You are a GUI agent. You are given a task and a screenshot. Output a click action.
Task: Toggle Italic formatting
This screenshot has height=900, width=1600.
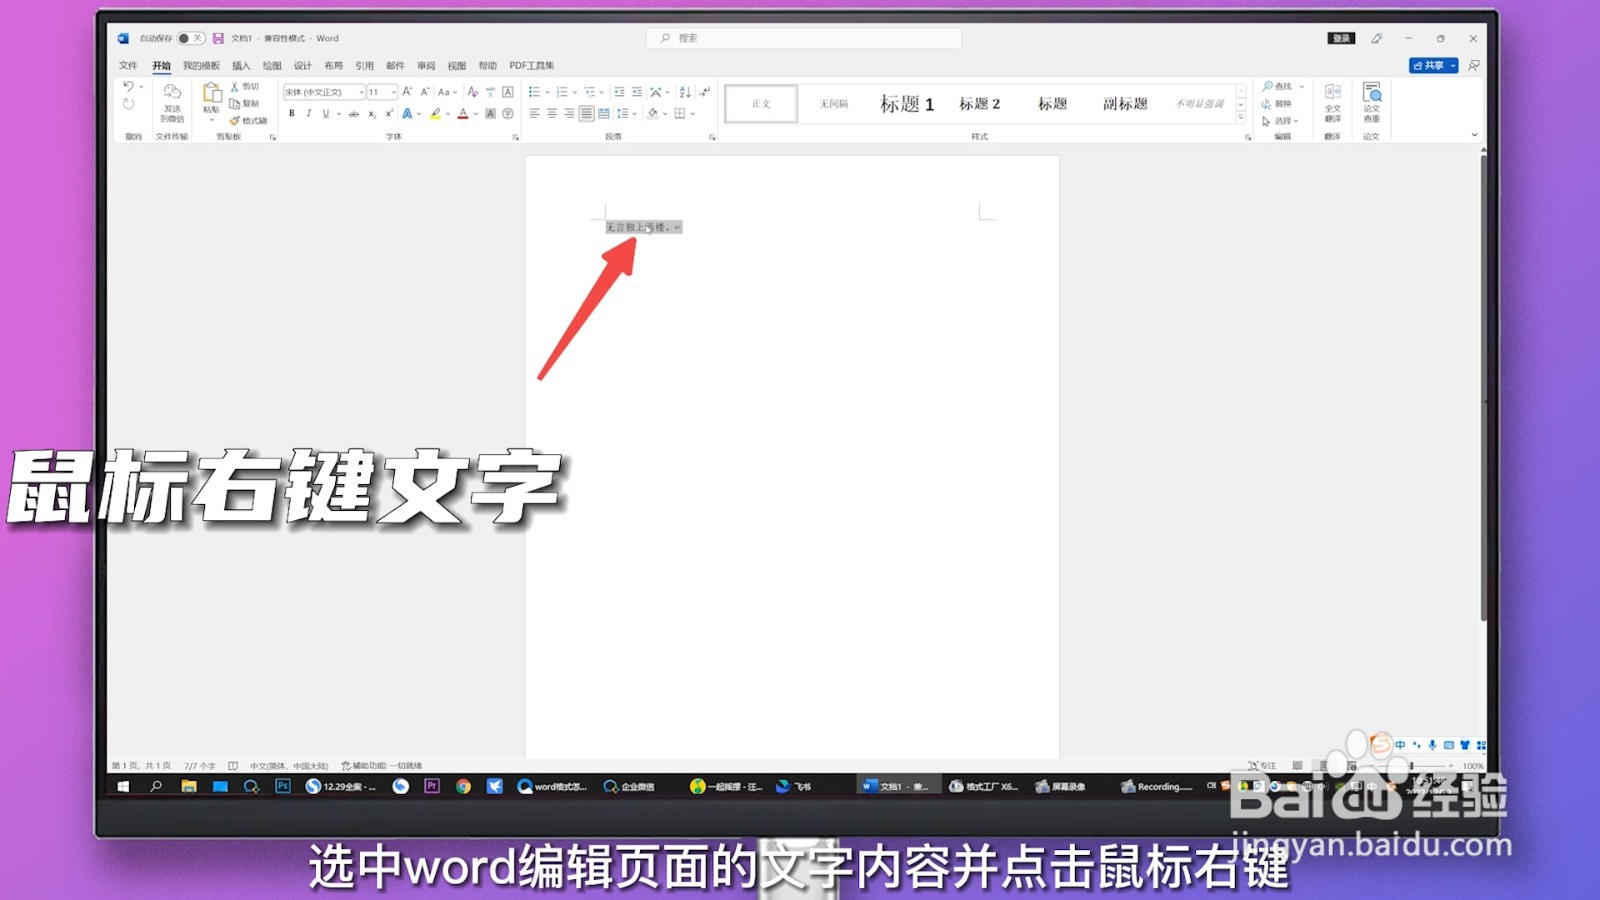309,114
